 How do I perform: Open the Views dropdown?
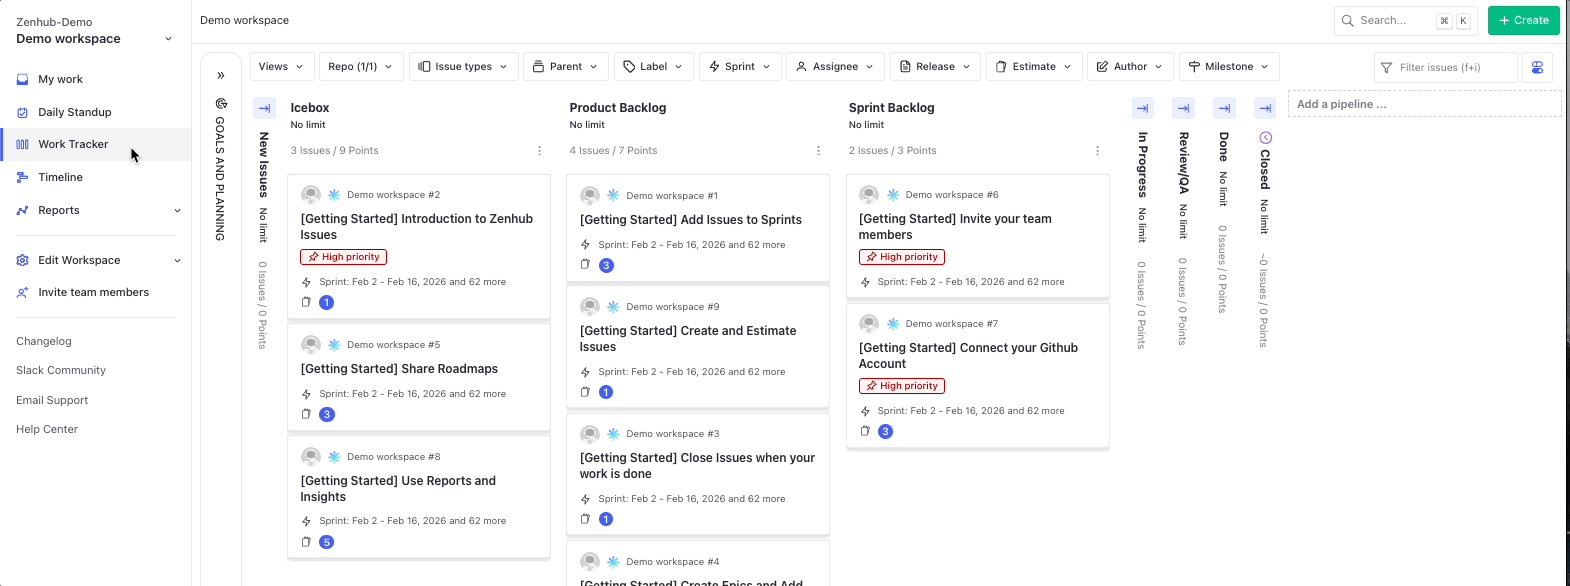click(x=281, y=67)
